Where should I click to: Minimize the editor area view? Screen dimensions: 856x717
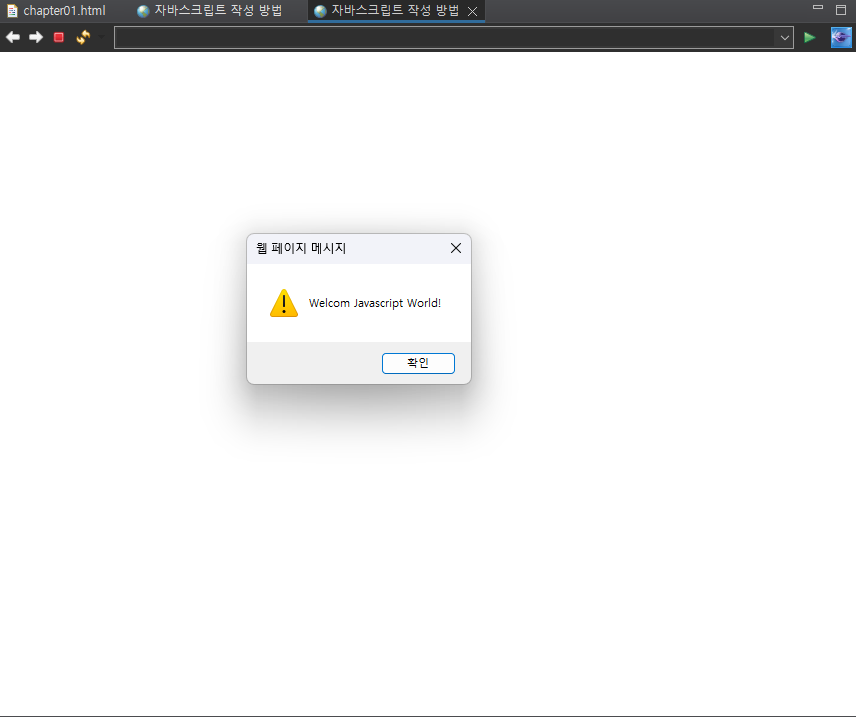coord(818,8)
